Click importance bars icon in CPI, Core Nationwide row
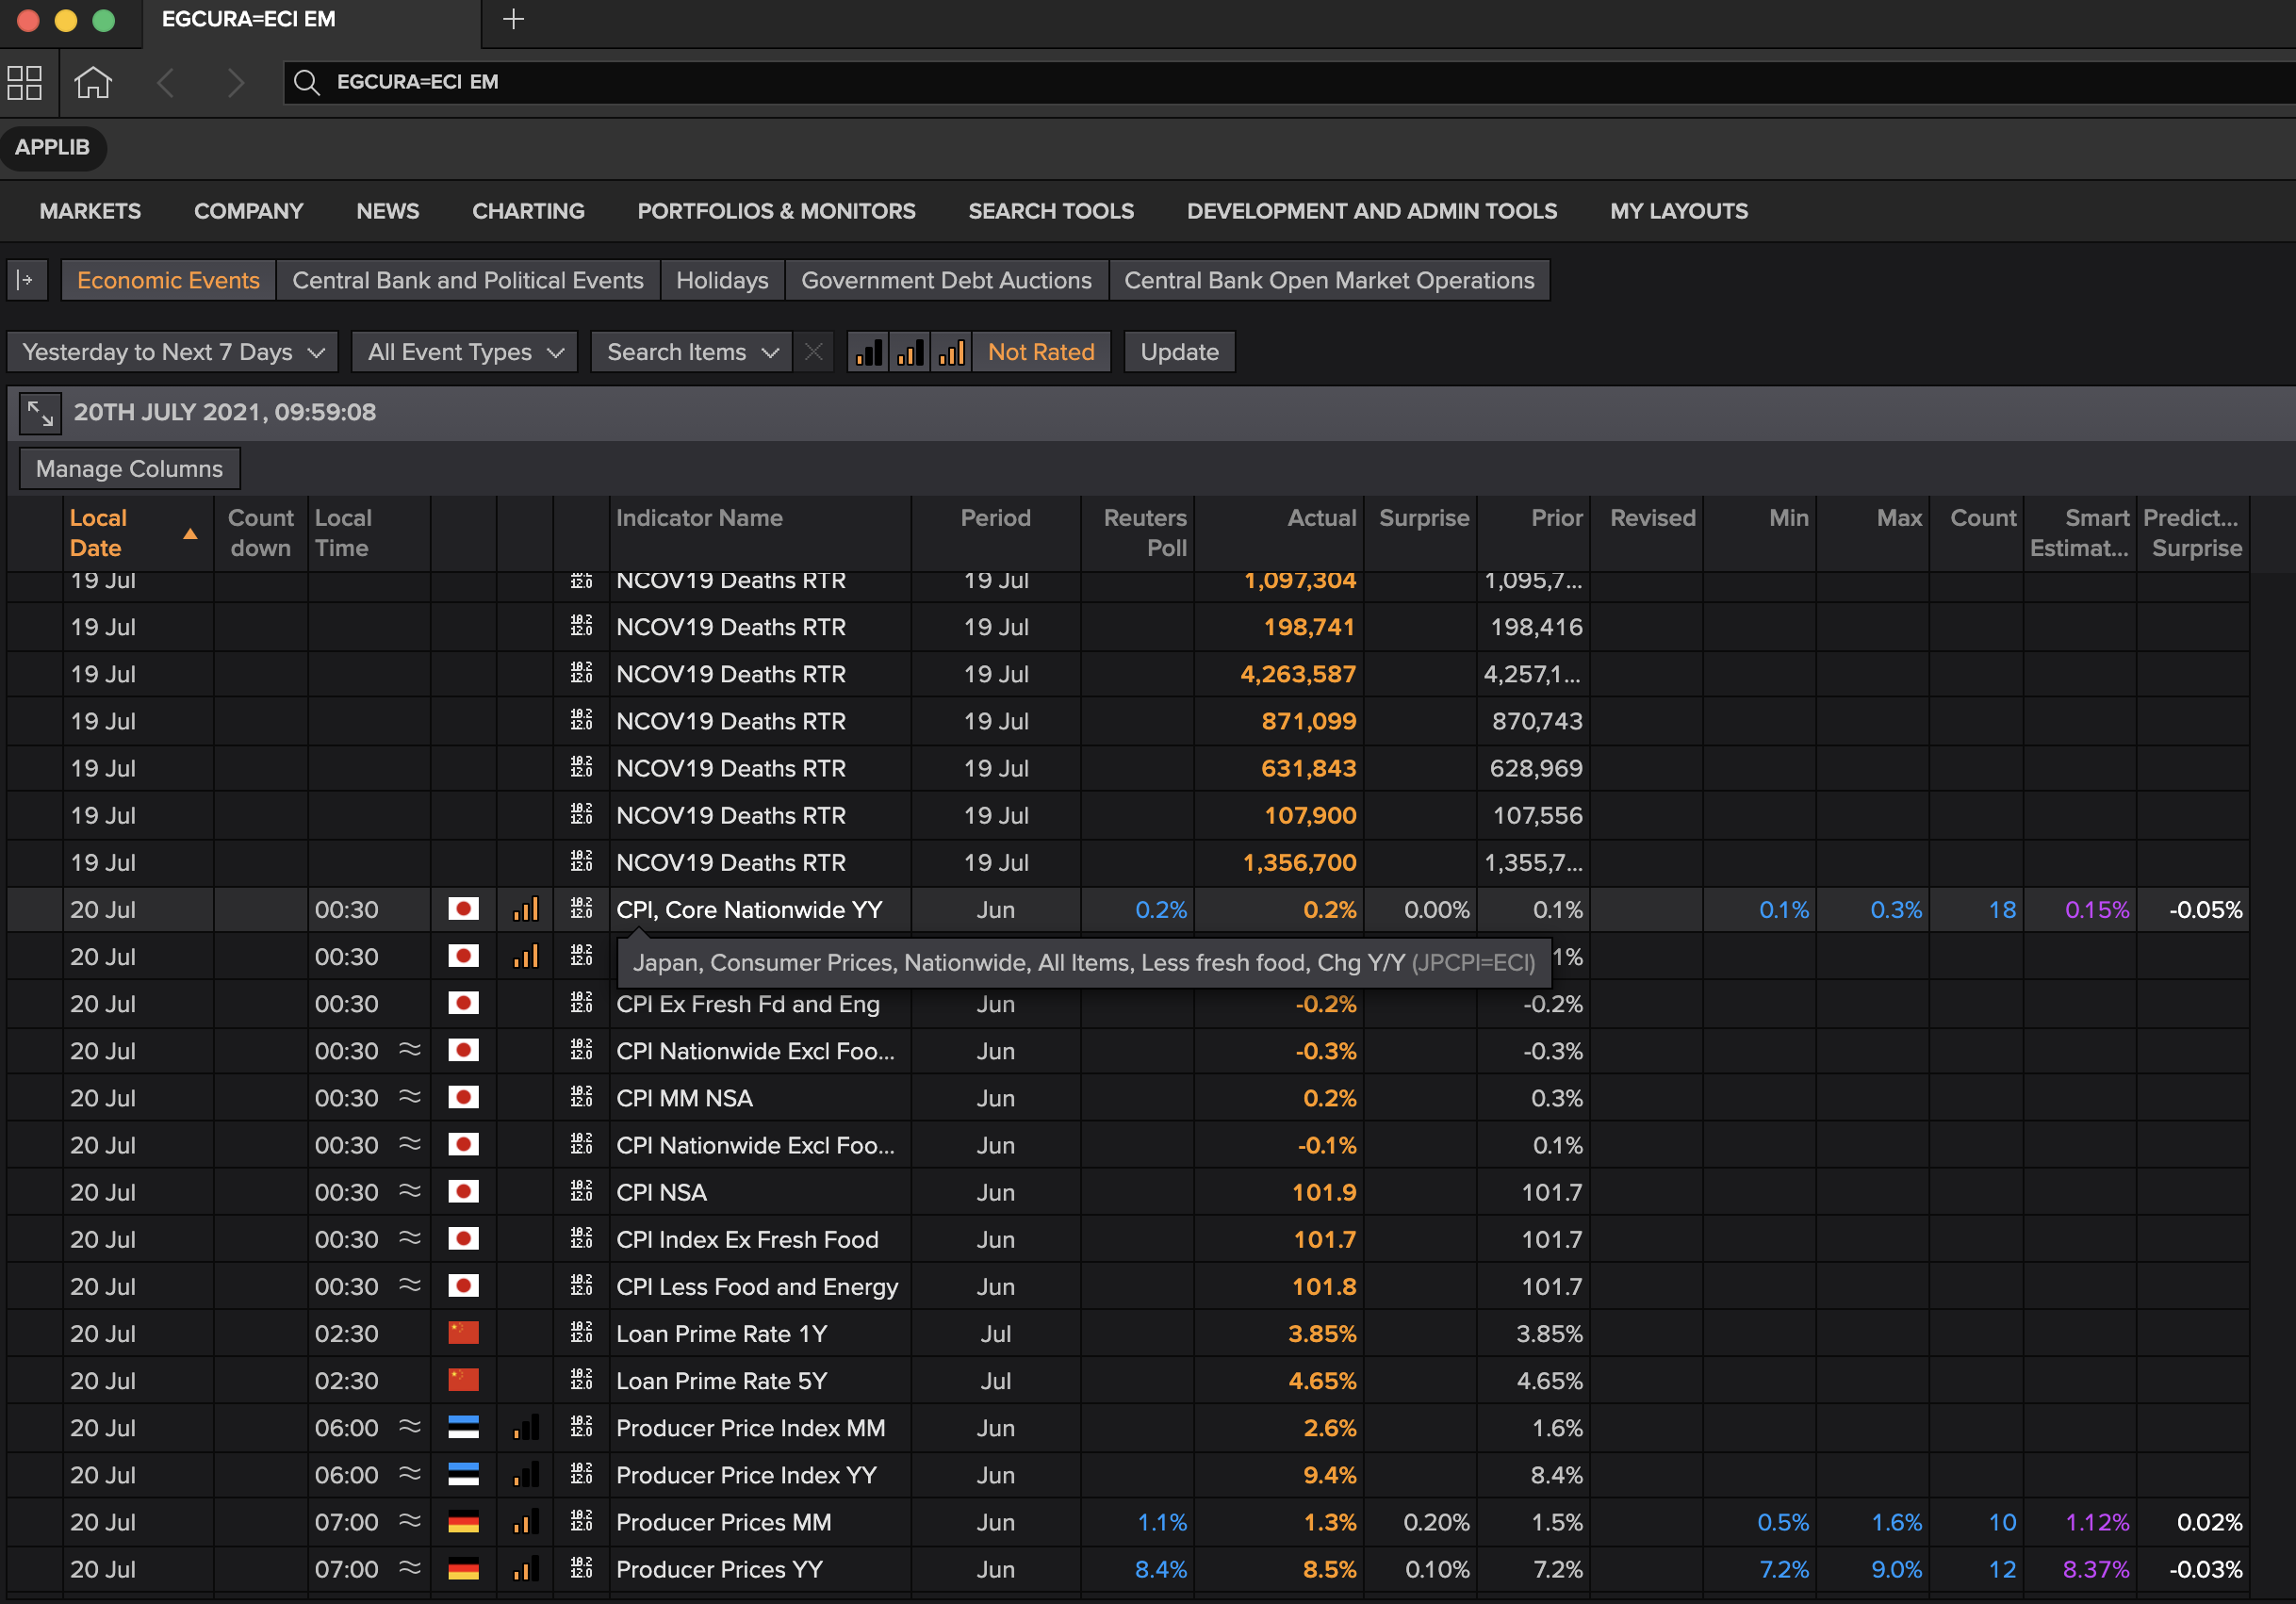Viewport: 2296px width, 1604px height. coord(526,909)
